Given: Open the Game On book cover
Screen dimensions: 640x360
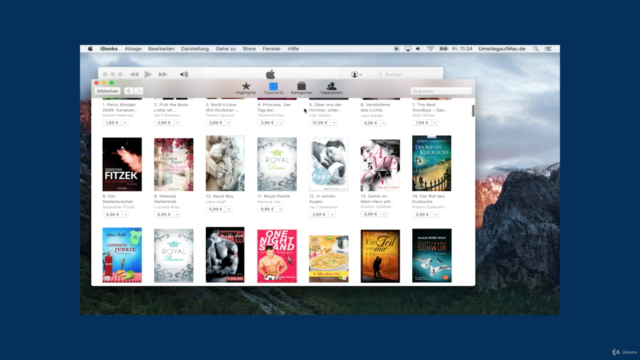Looking at the screenshot, I should coord(380,165).
